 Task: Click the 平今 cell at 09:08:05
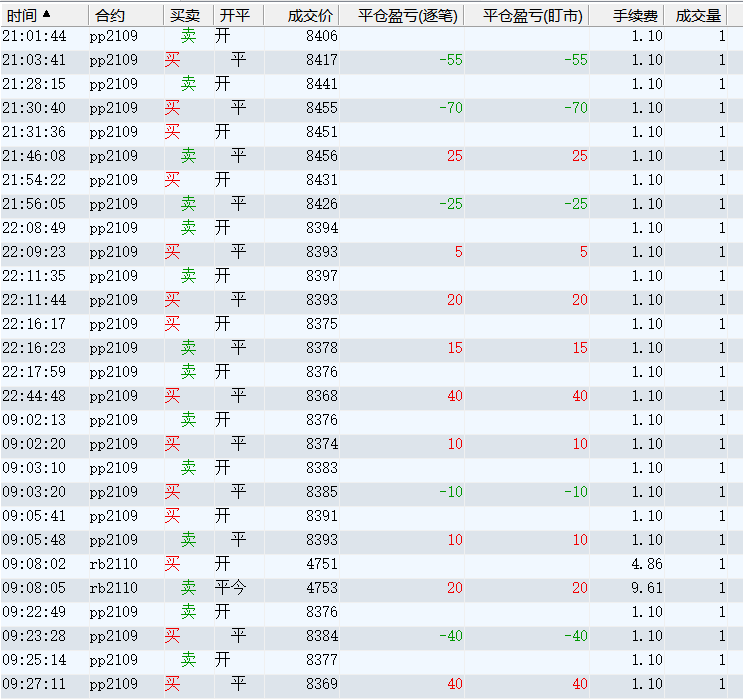(x=230, y=588)
